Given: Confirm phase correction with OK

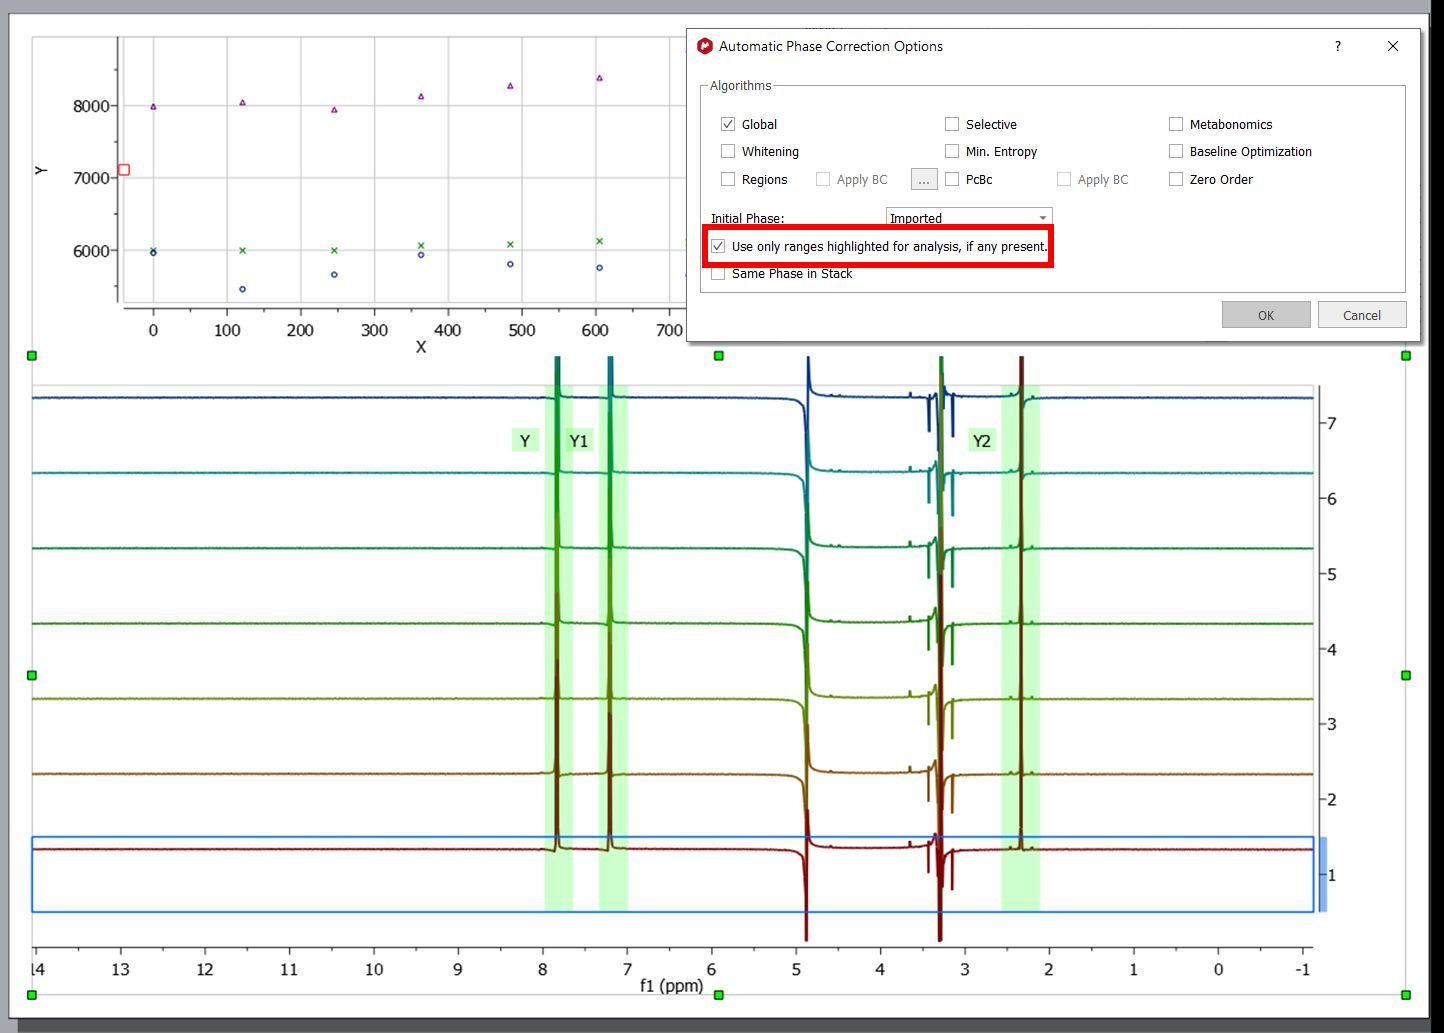Looking at the screenshot, I should [x=1266, y=315].
